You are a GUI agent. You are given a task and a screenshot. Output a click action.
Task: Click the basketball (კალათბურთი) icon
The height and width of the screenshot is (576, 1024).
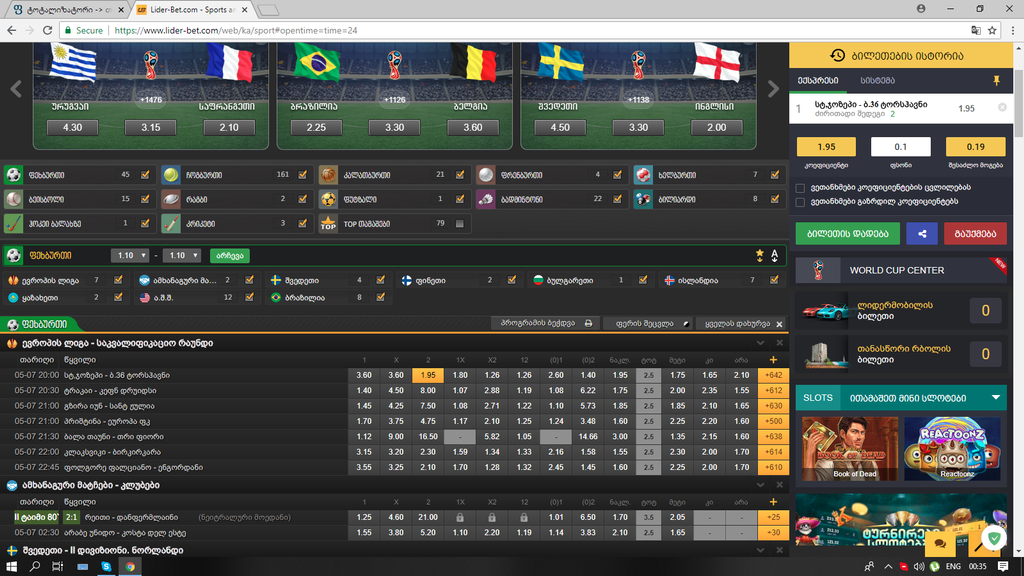pyautogui.click(x=328, y=175)
